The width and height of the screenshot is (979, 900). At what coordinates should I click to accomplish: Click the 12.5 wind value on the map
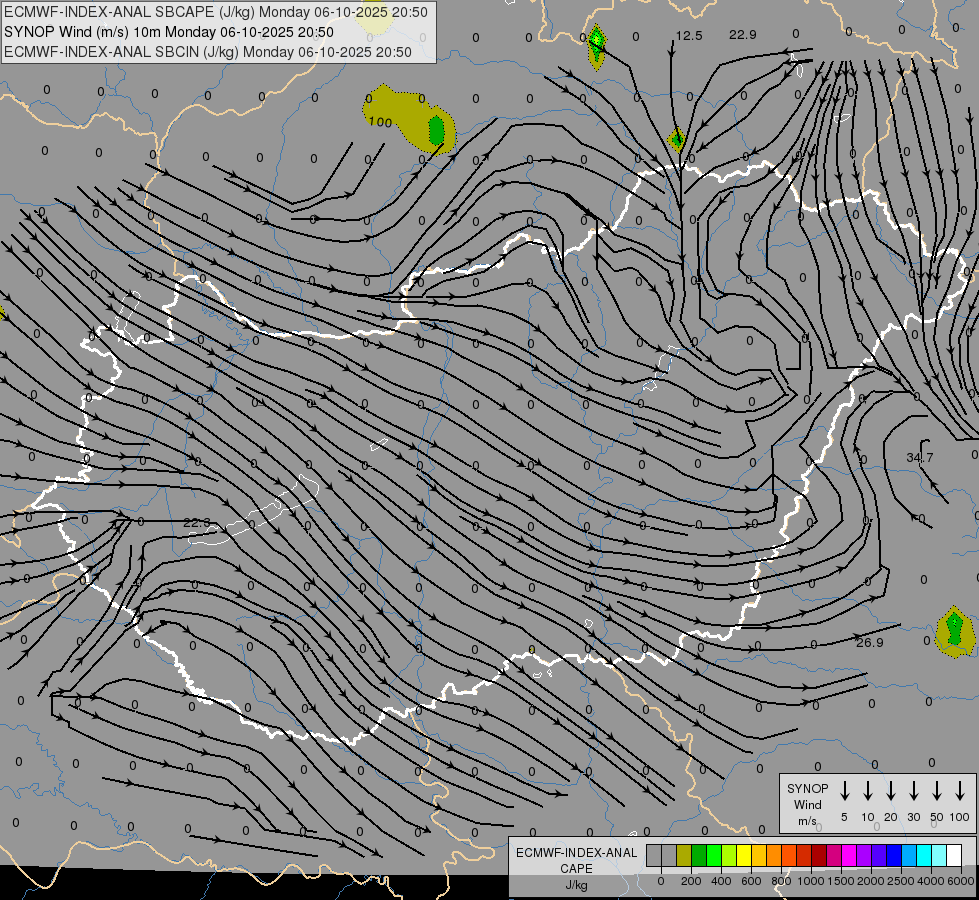tap(689, 36)
